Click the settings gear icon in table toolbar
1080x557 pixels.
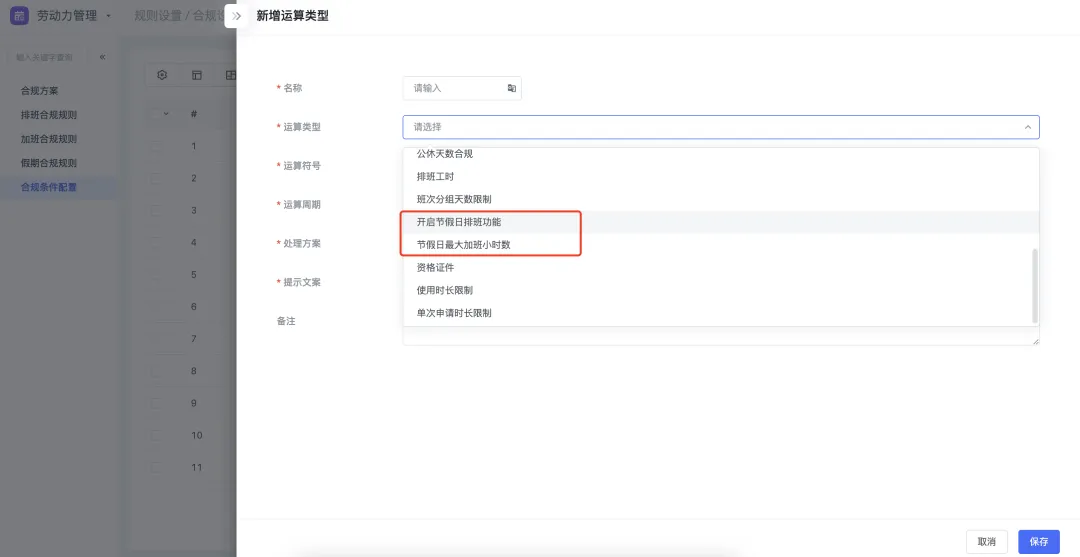pos(163,75)
